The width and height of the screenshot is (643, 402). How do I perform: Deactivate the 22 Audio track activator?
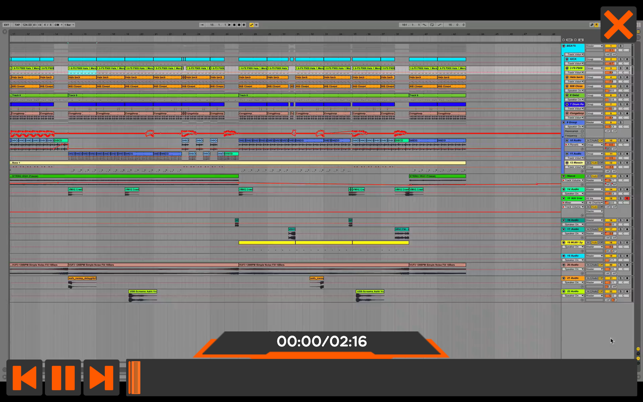coord(611,291)
